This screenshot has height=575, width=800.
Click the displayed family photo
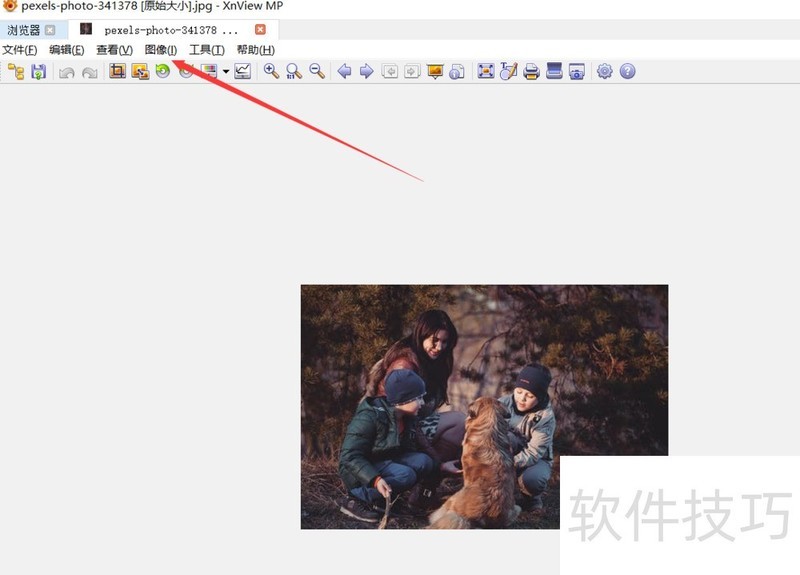point(484,407)
